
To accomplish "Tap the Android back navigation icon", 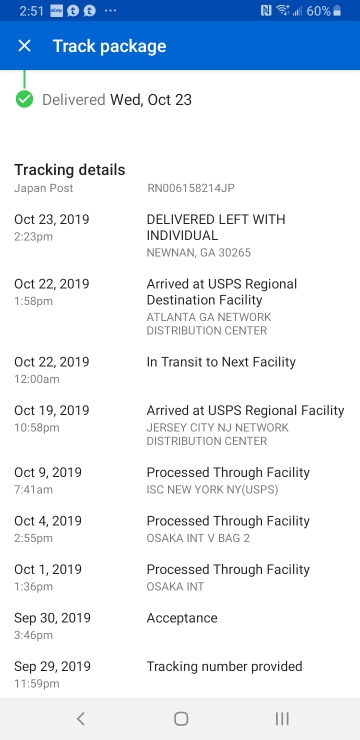I will pos(81,719).
